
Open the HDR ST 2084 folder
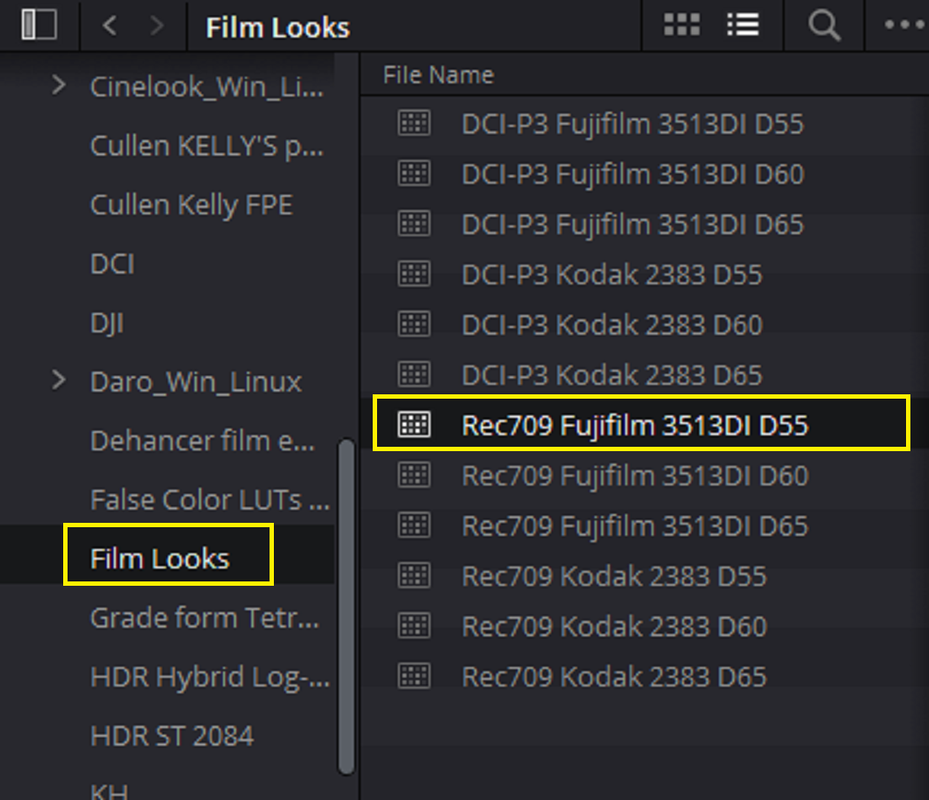point(172,736)
